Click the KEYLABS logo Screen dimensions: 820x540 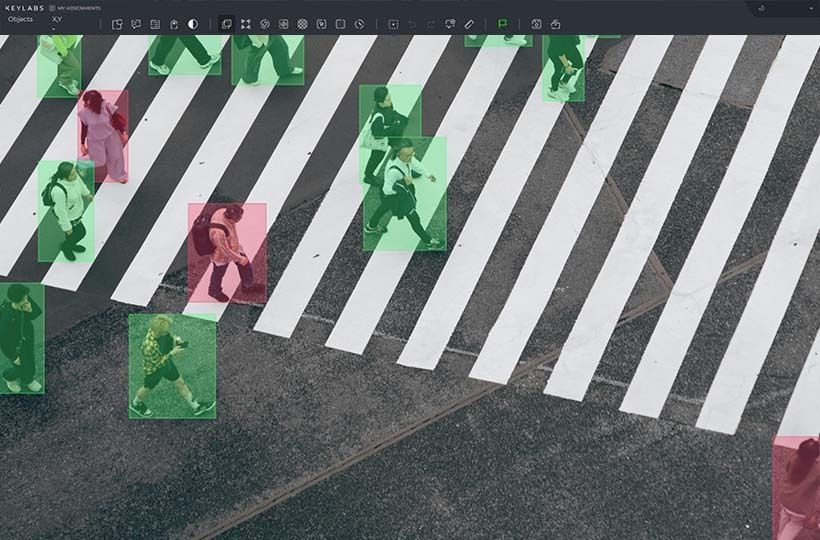24,8
